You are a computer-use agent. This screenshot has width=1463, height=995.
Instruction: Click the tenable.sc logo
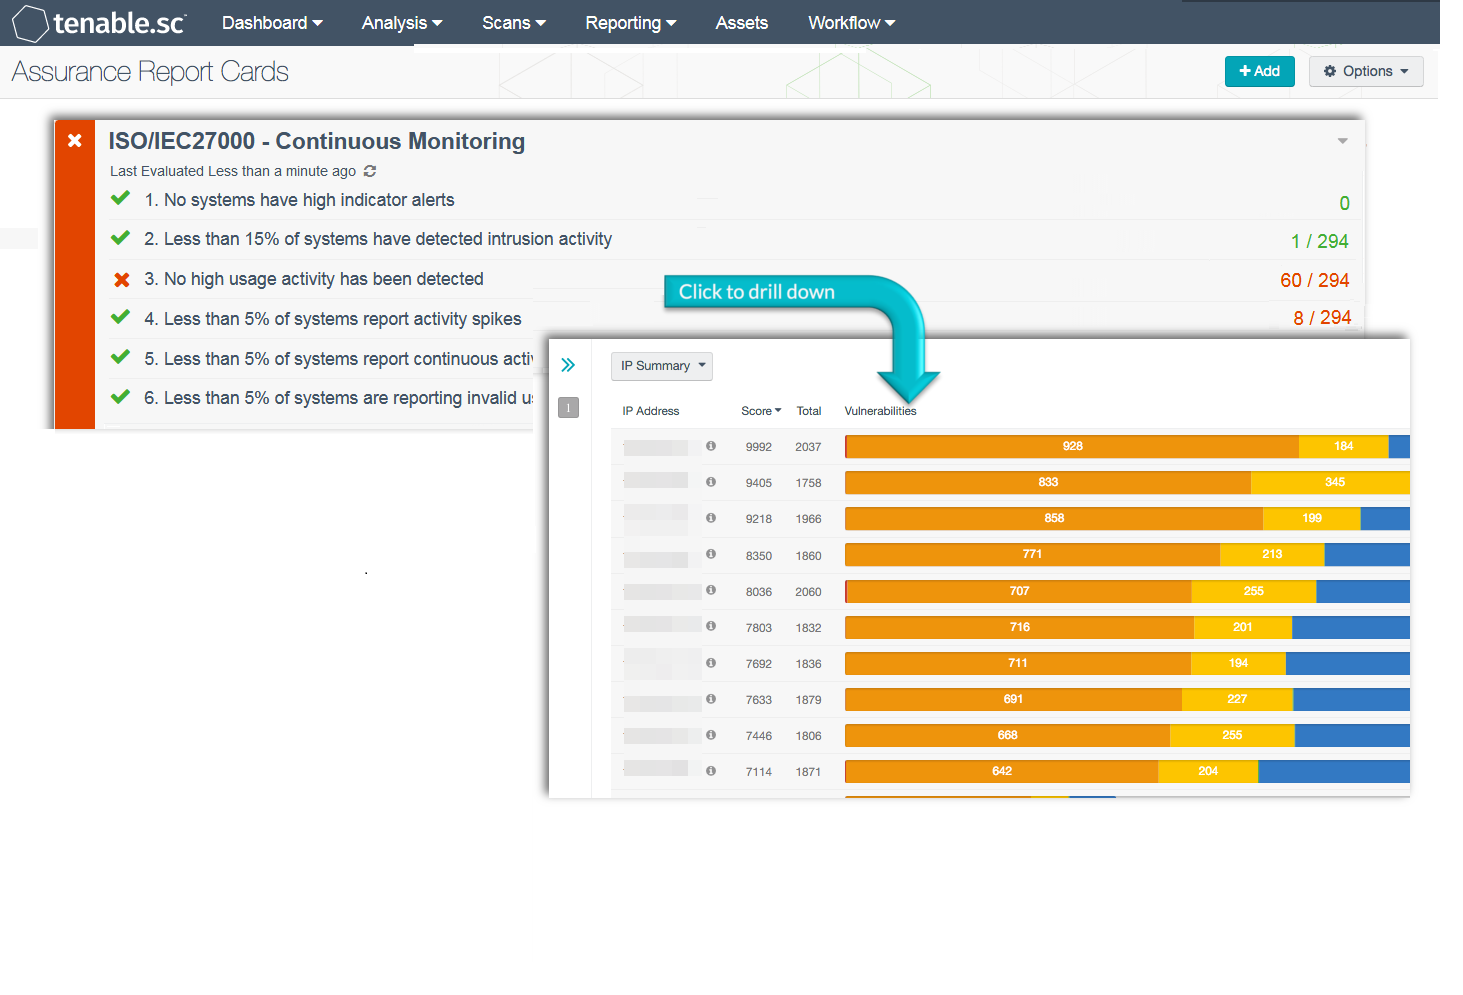[99, 22]
